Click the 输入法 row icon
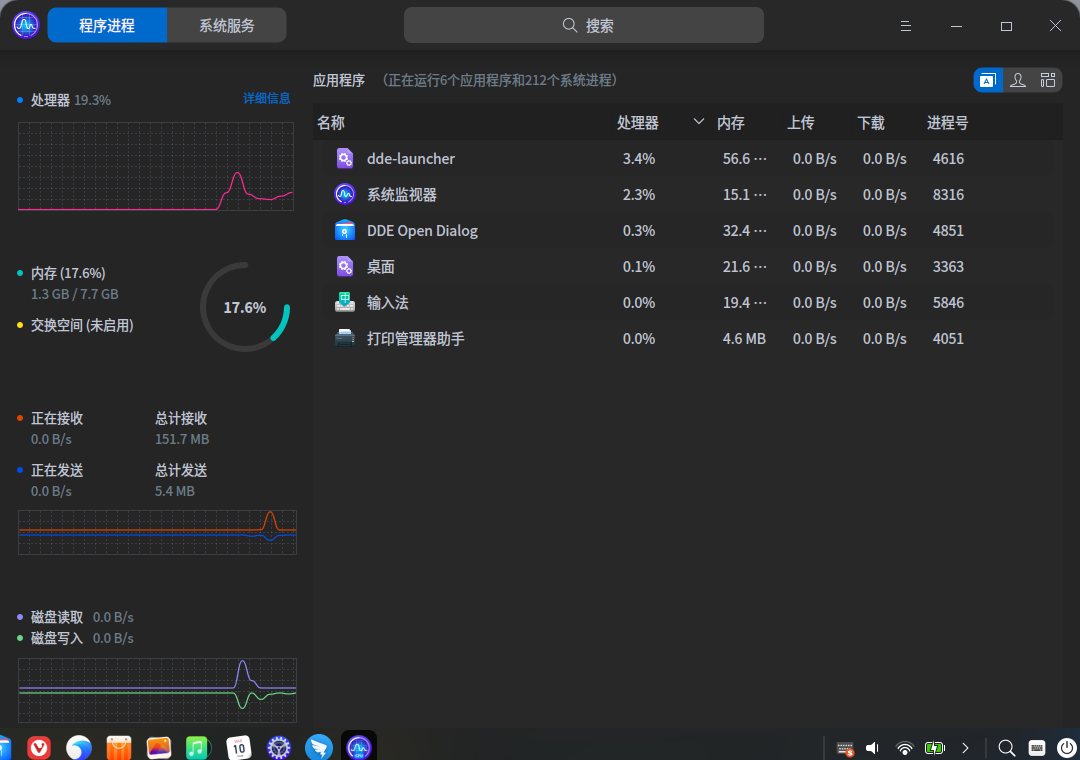This screenshot has height=760, width=1080. tap(345, 302)
